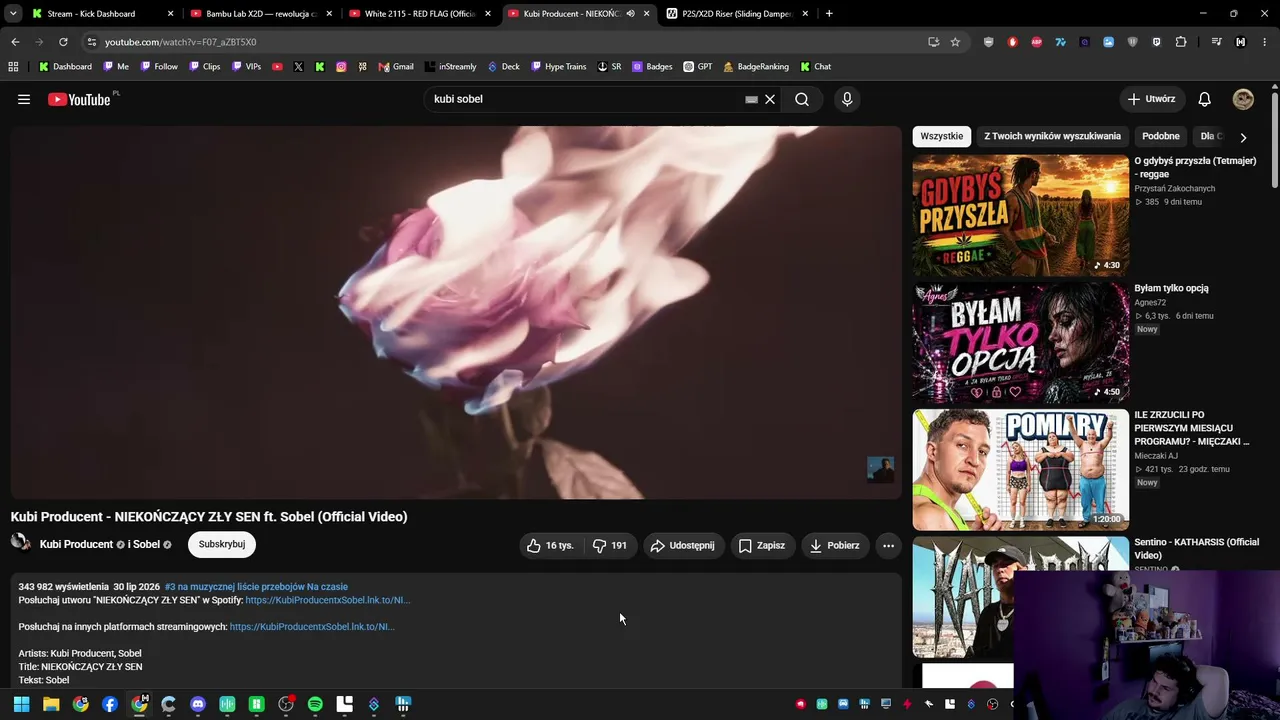Click the video player frame
This screenshot has width=1280, height=720.
pos(456,312)
